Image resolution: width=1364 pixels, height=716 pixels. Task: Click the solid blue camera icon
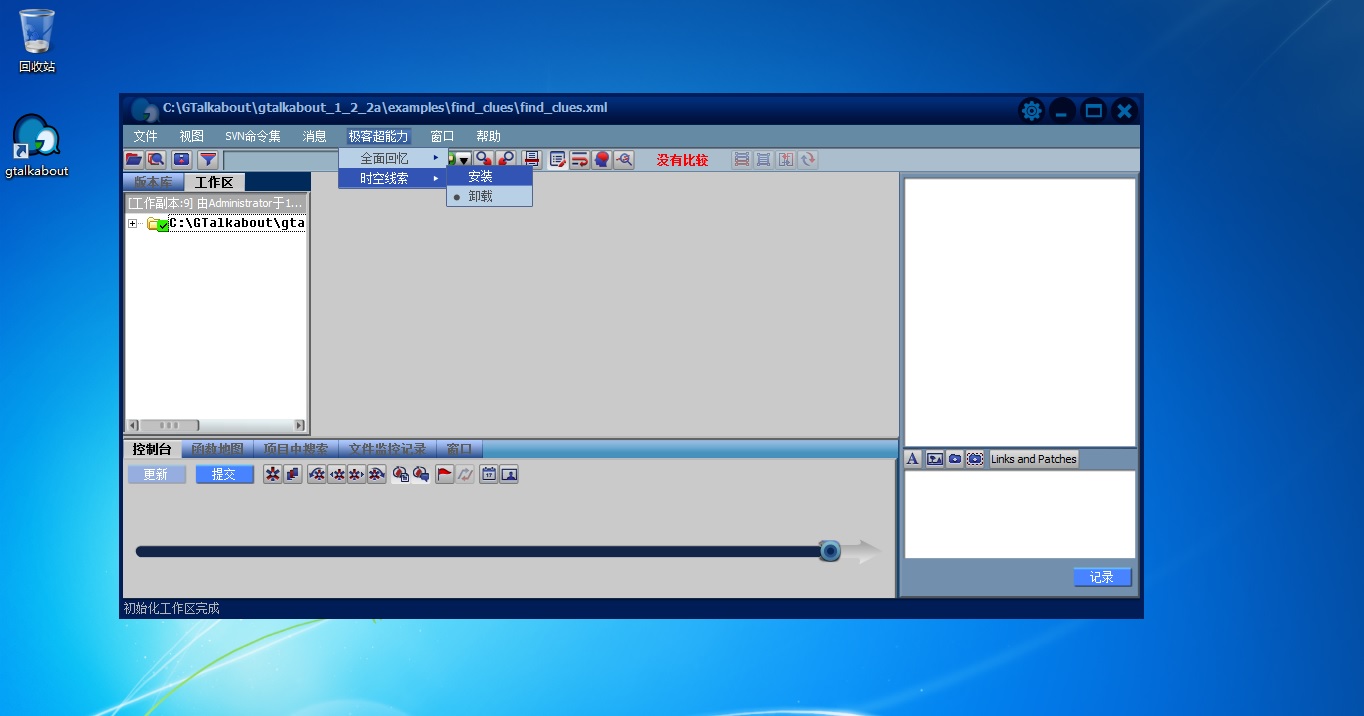click(x=955, y=459)
